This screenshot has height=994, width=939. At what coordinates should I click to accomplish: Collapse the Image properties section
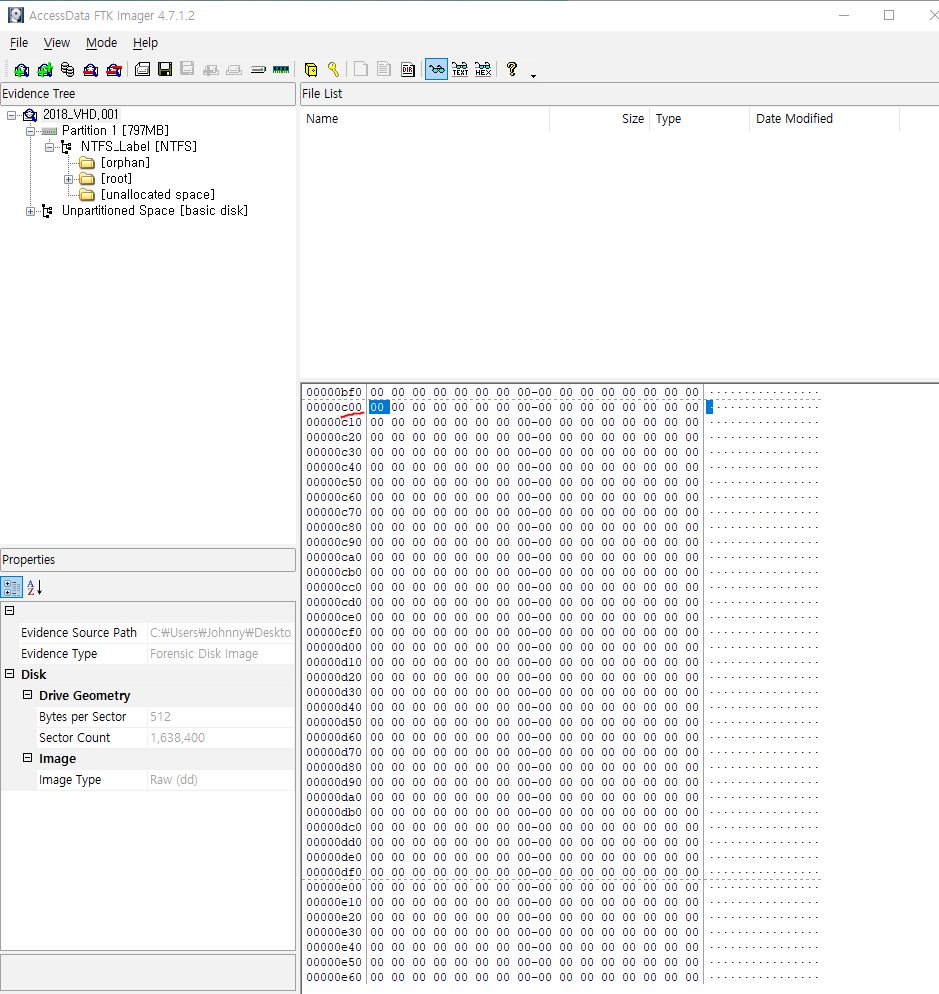27,758
